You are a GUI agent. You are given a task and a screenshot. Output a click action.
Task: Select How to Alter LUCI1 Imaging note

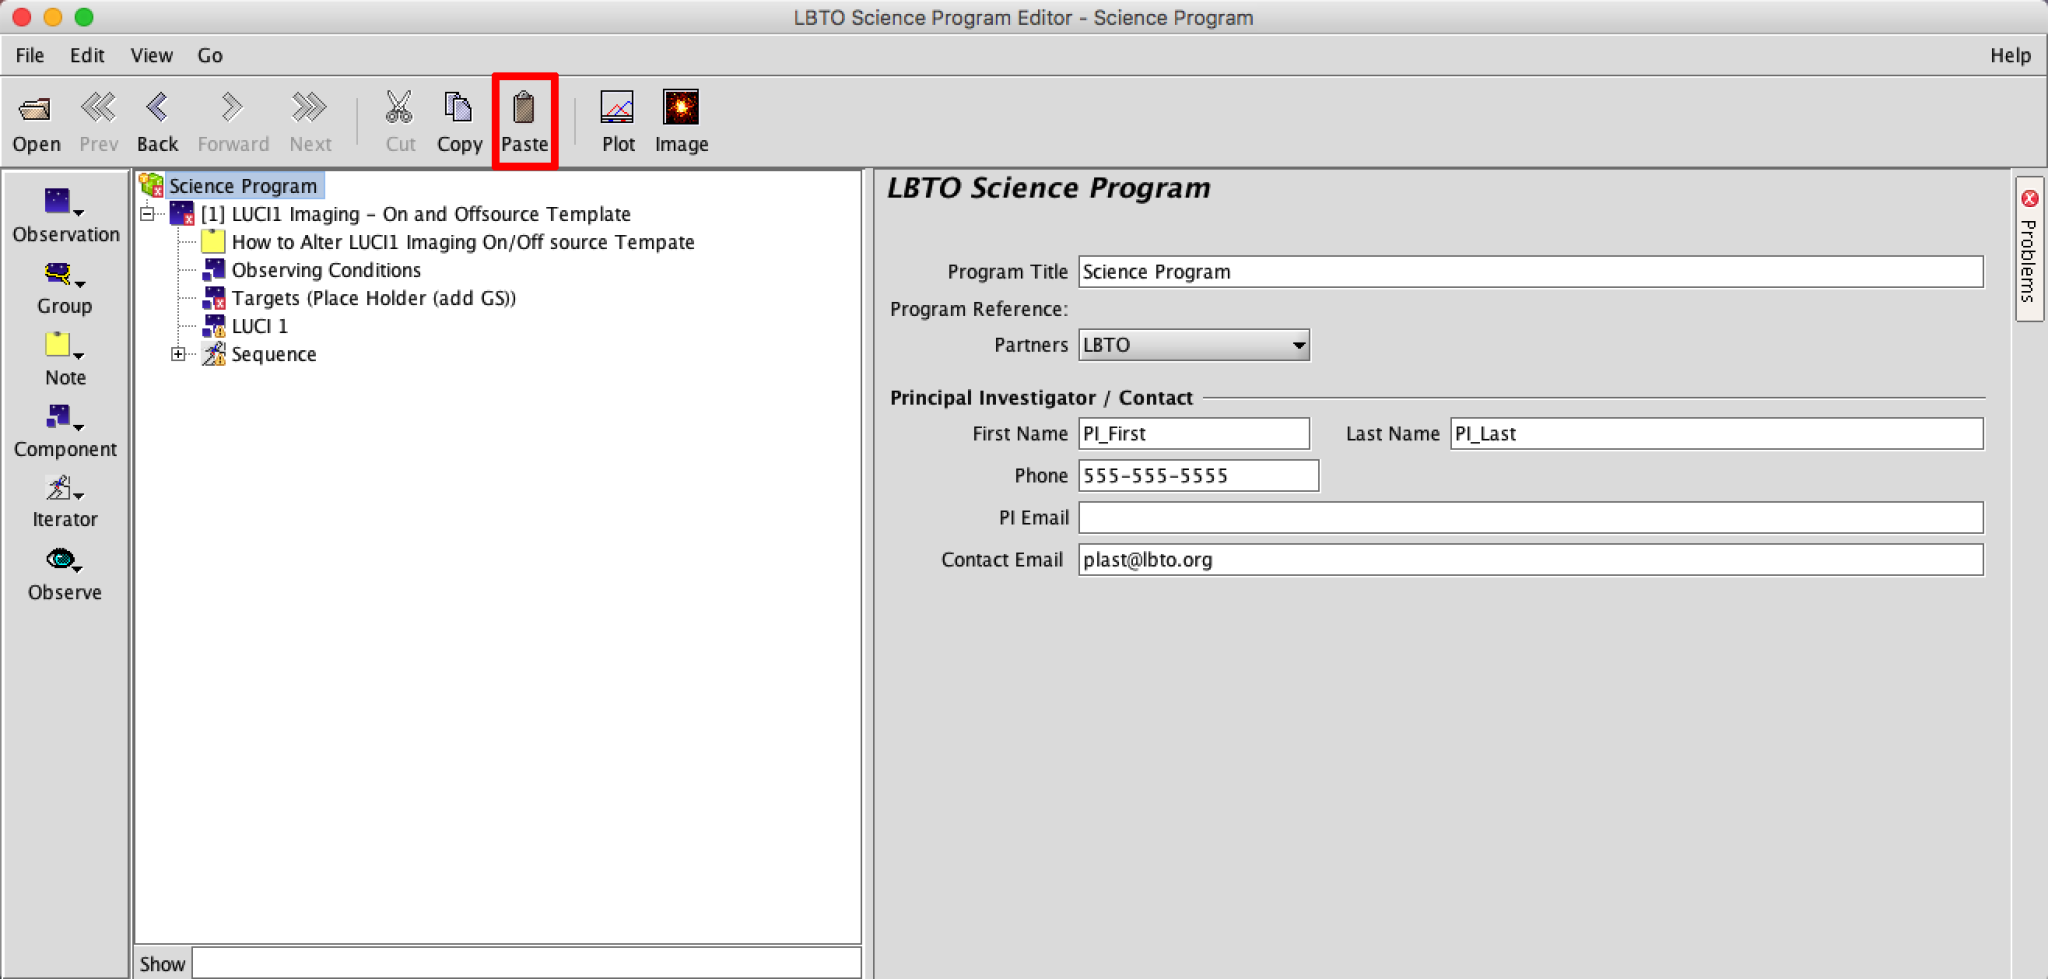pos(463,241)
